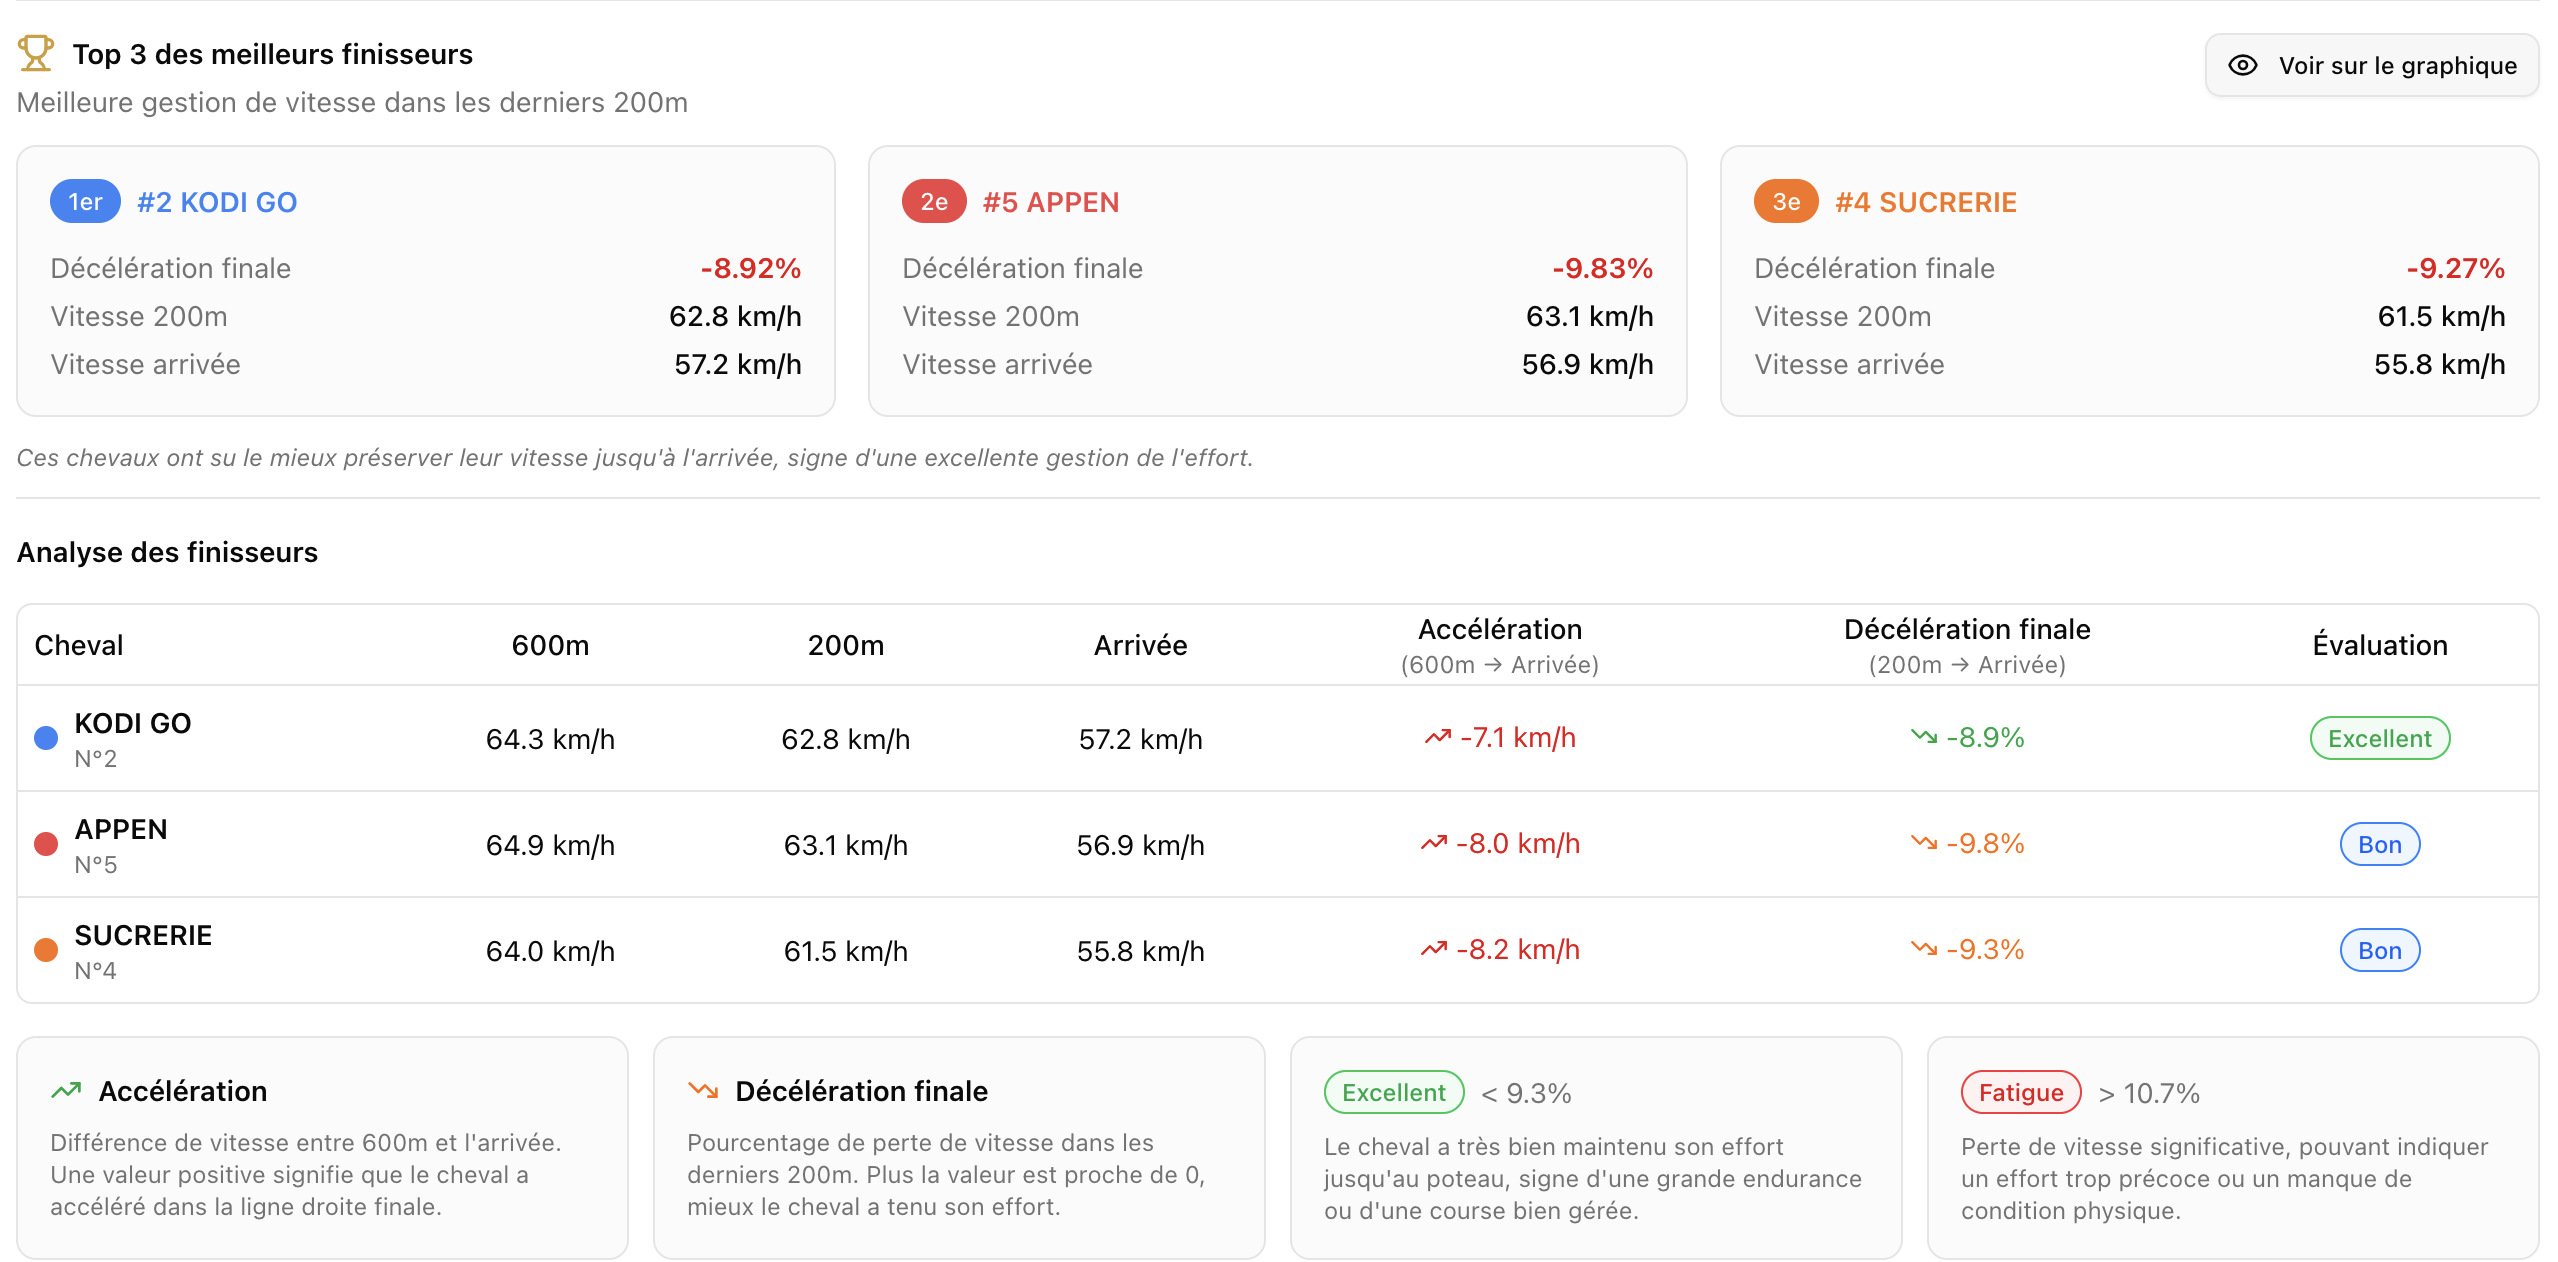Image resolution: width=2558 pixels, height=1262 pixels.
Task: Click the trophy icon beside Top 3 heading
Action: click(36, 53)
